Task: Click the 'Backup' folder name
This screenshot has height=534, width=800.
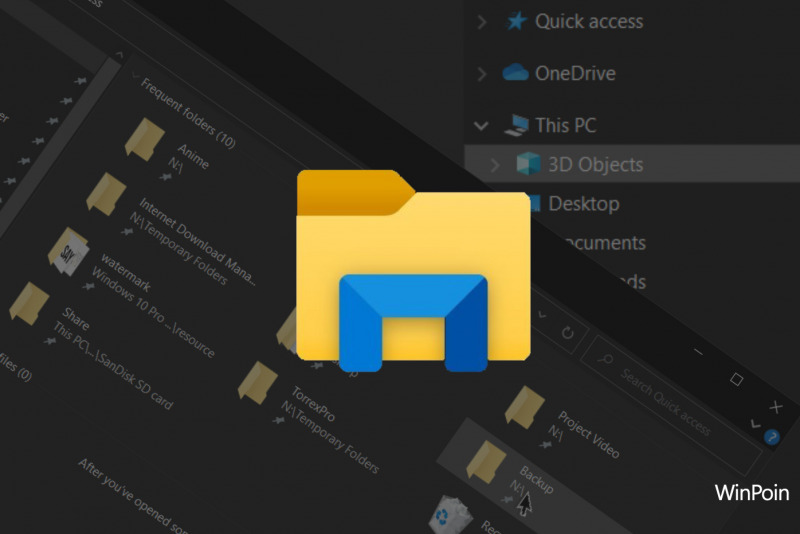Action: coord(536,480)
